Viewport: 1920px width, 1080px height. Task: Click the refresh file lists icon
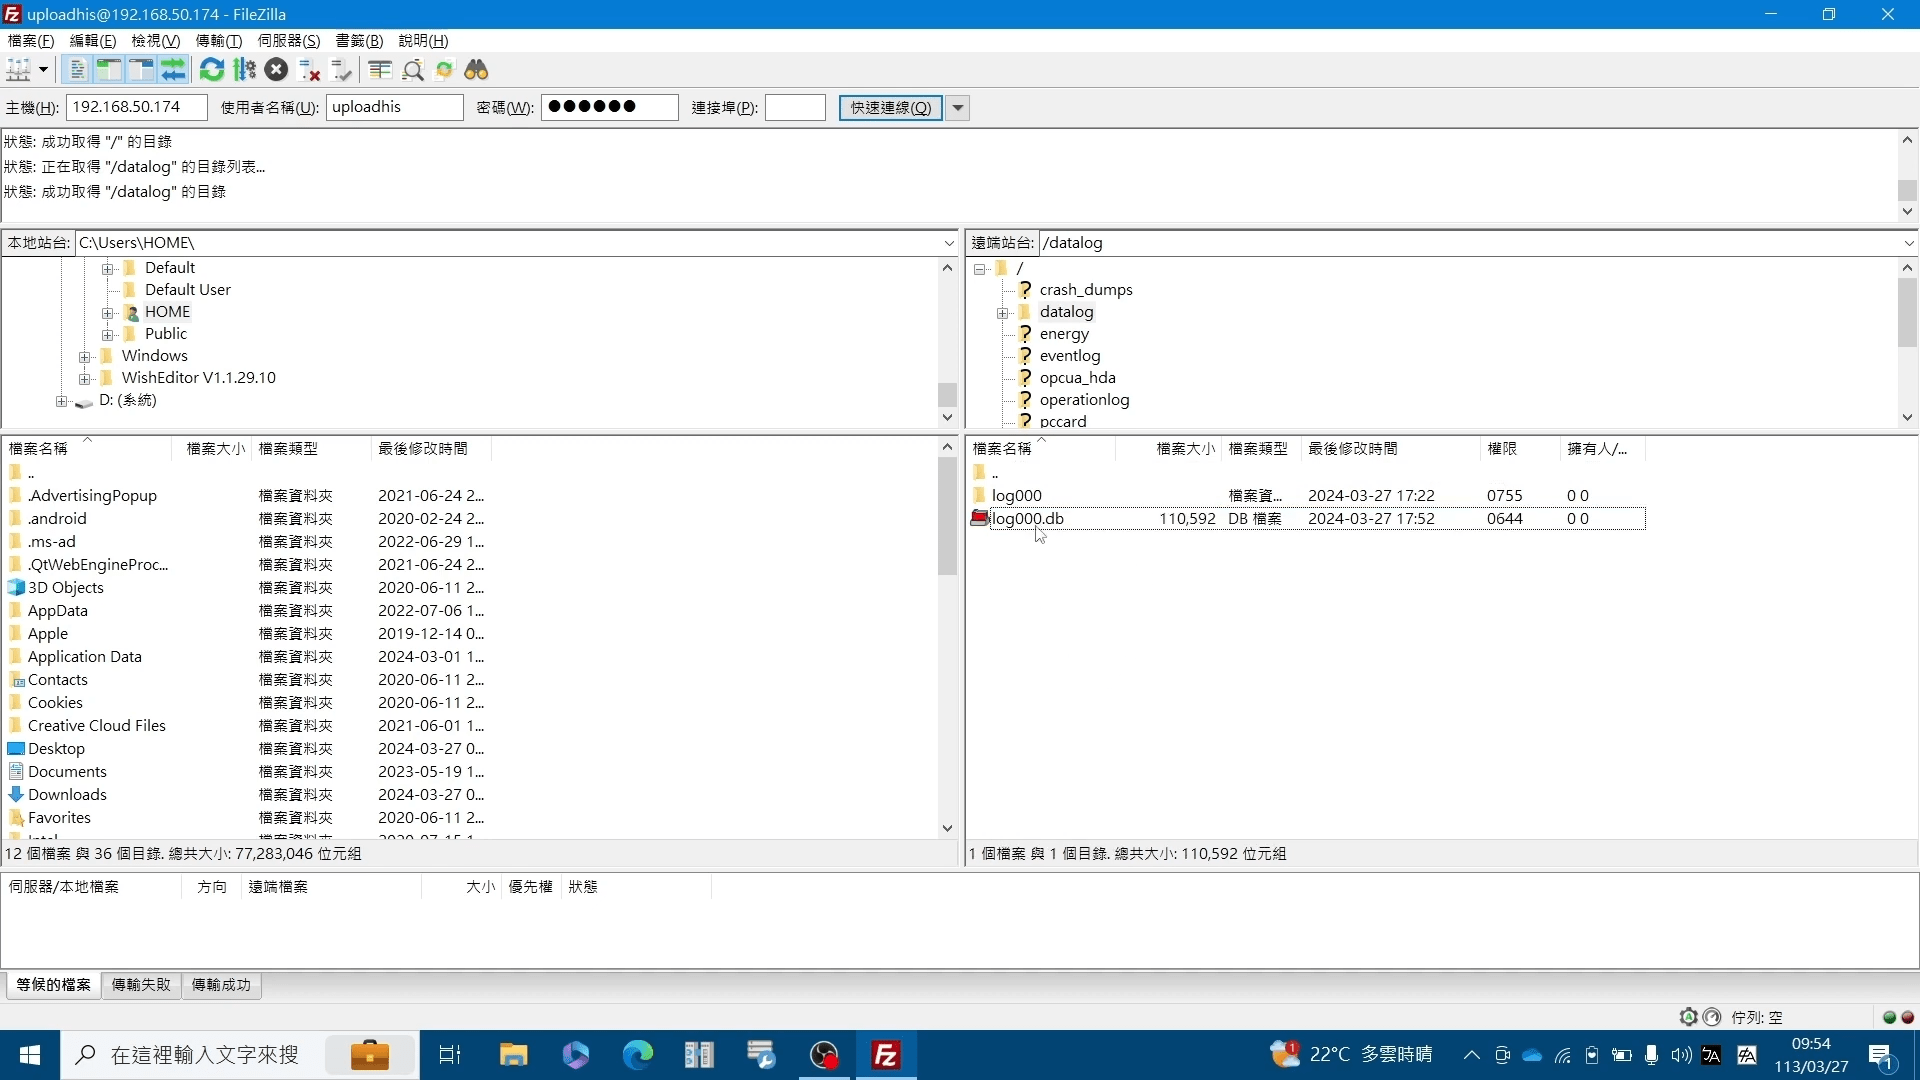point(212,70)
